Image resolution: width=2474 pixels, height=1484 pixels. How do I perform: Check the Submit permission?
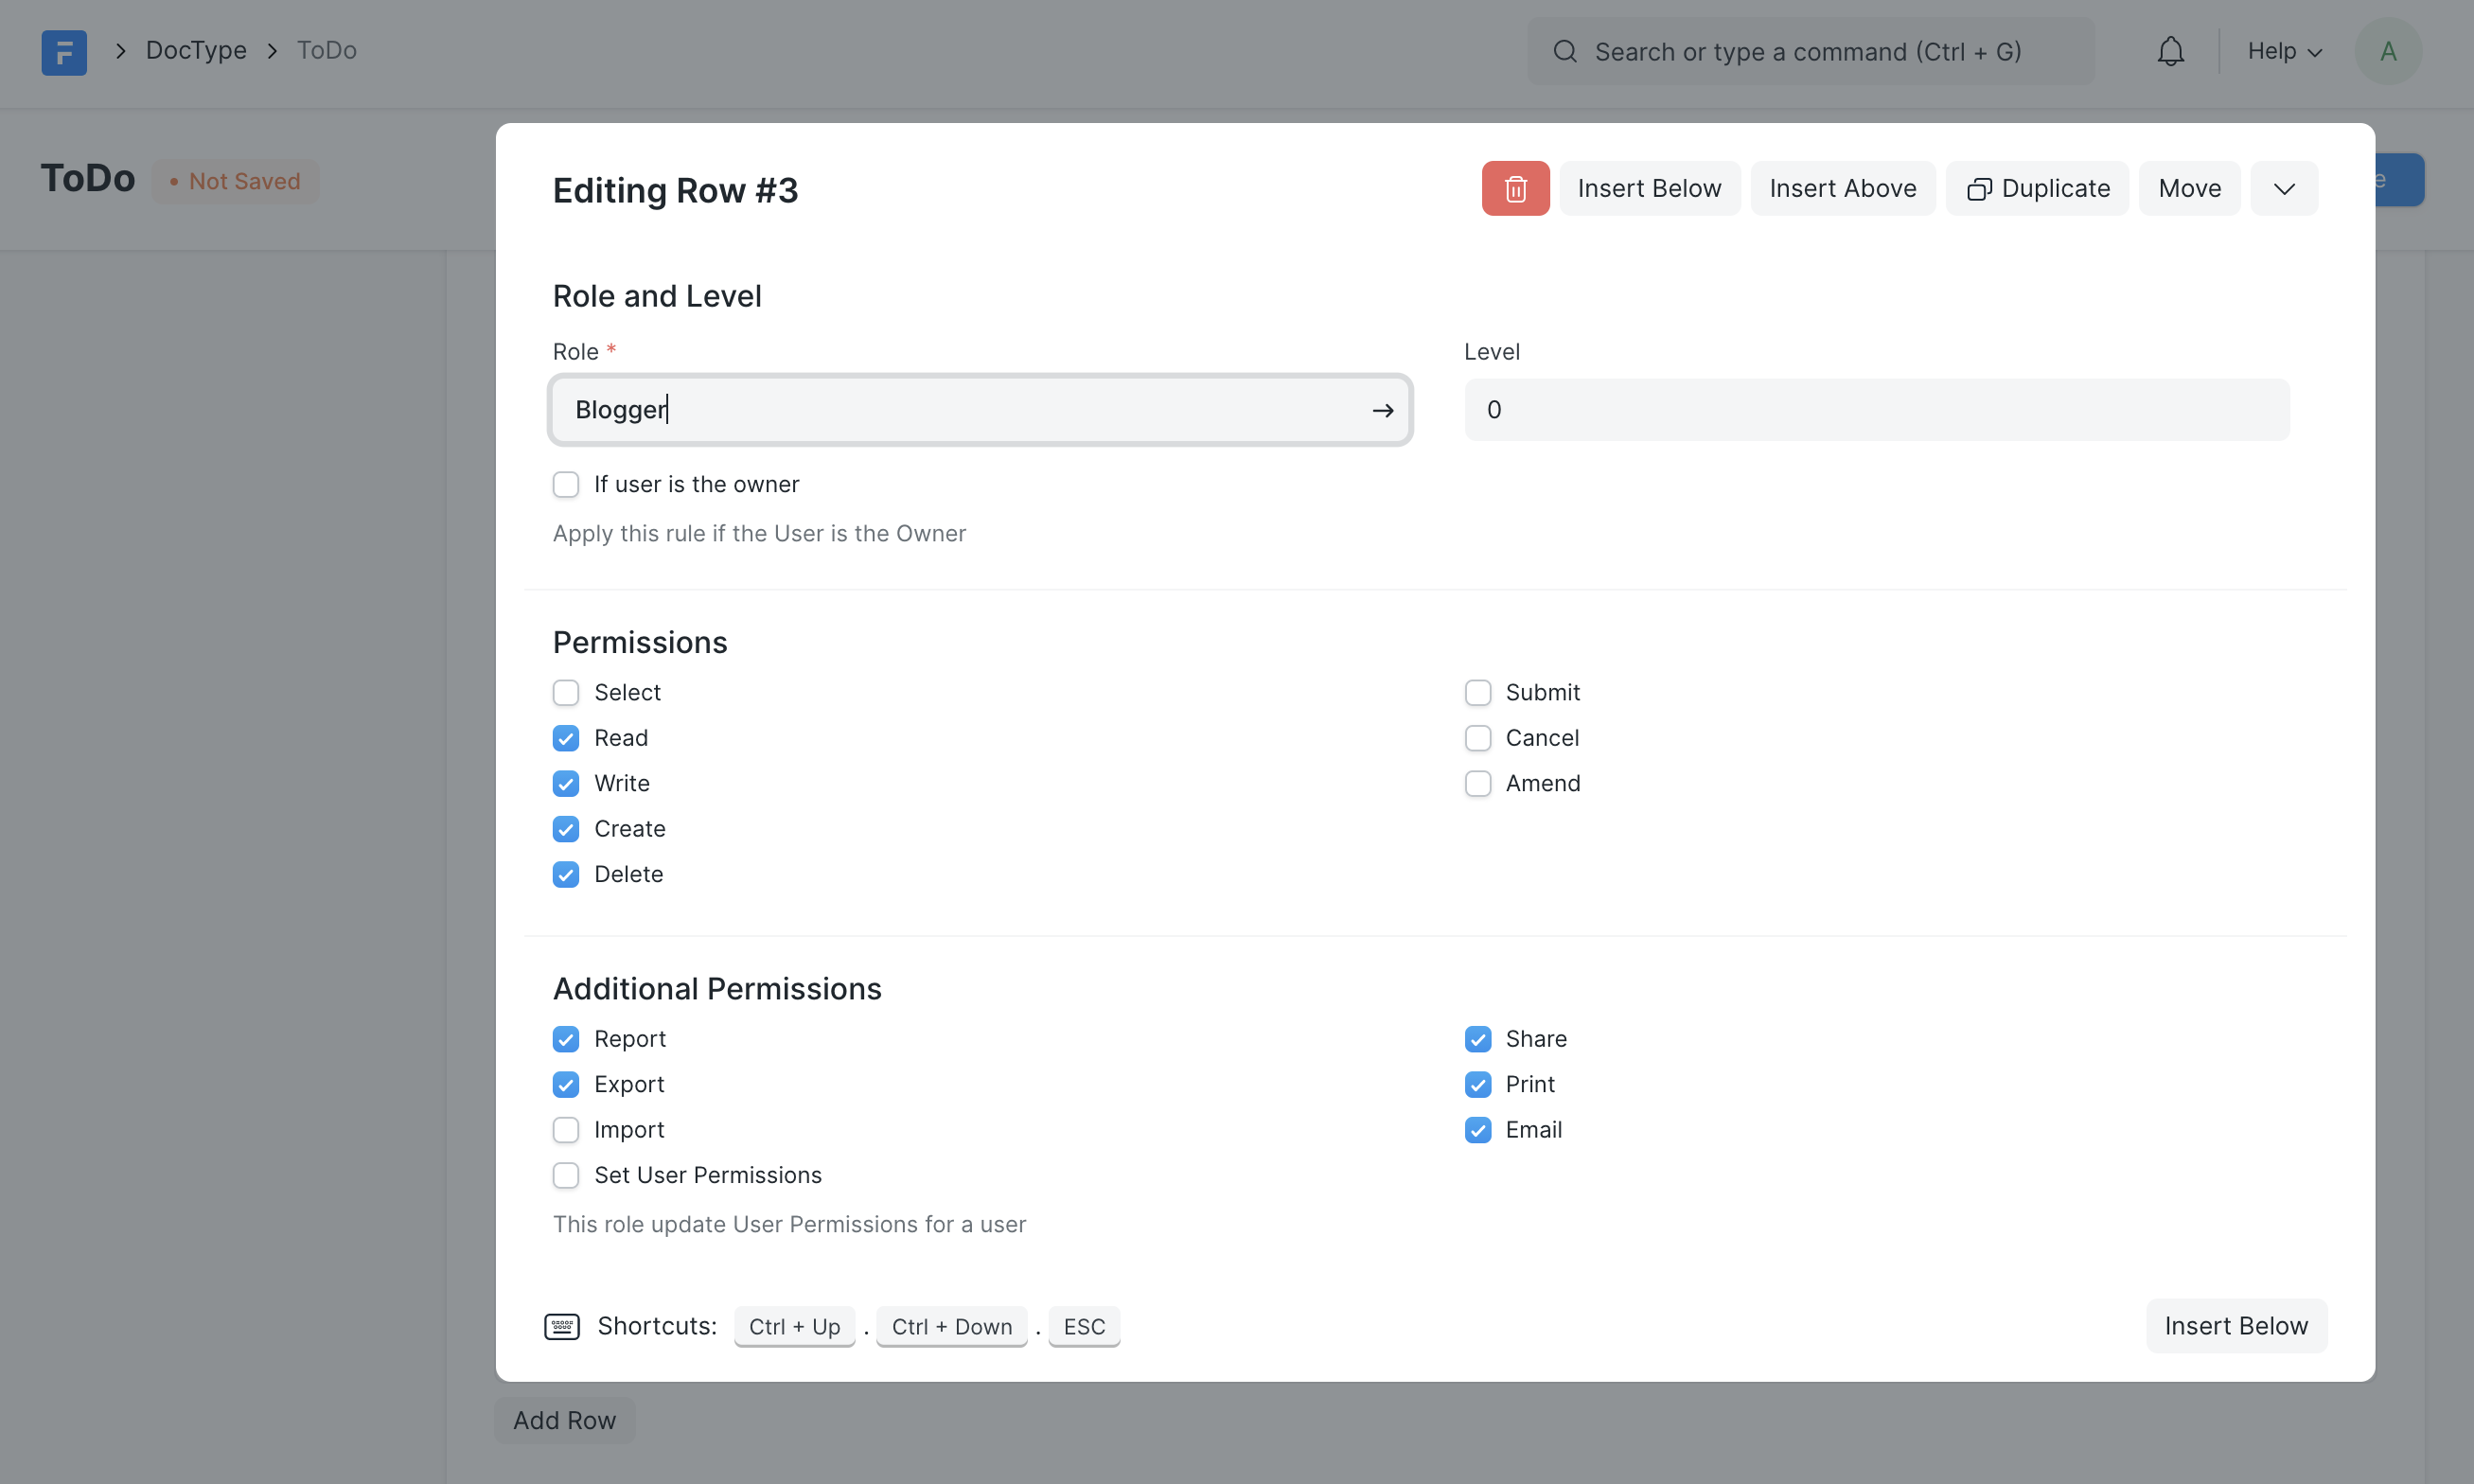1478,692
